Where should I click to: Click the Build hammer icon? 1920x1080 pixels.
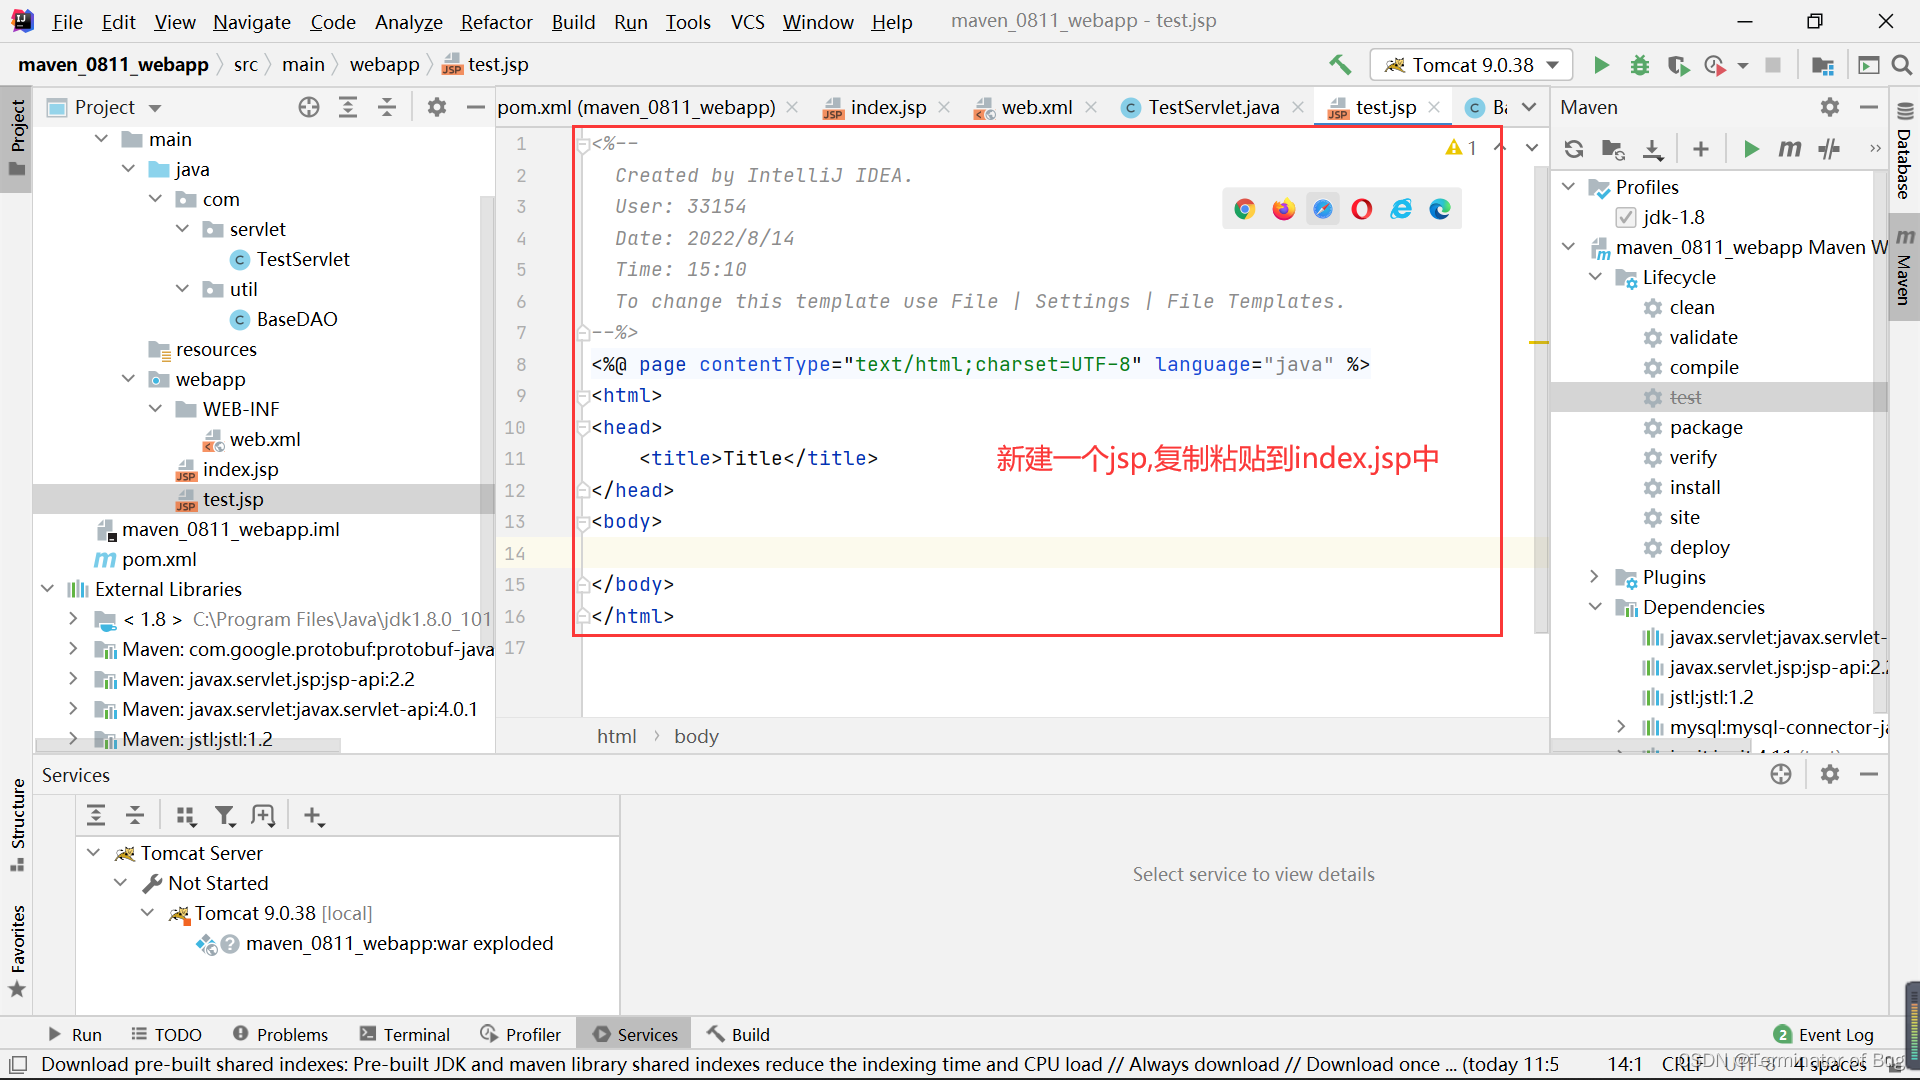[1340, 65]
